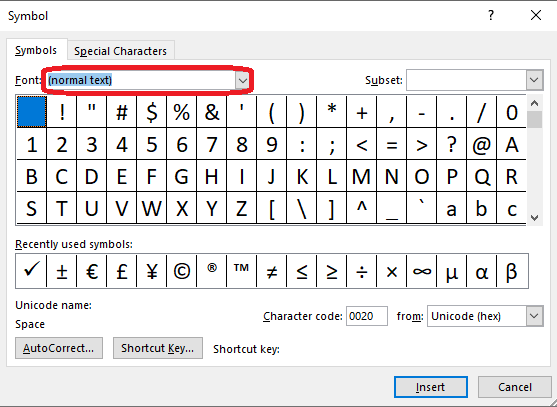Select the check mark recent symbol
The height and width of the screenshot is (407, 557).
tap(31, 271)
